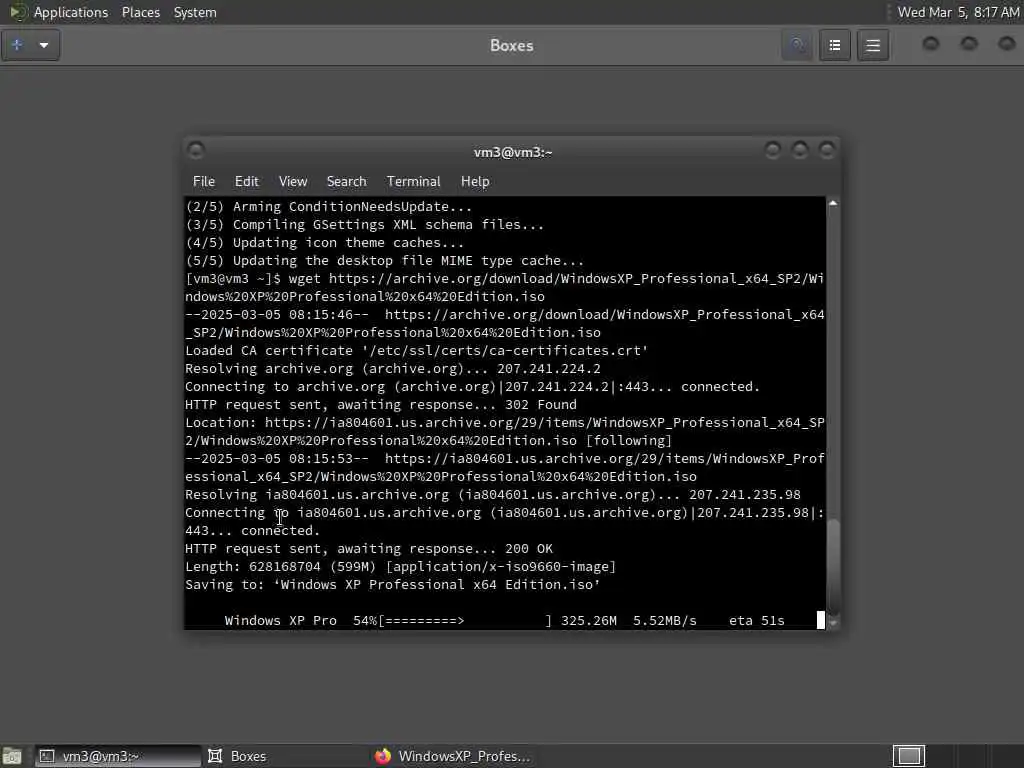Switch to vm3@vm3 terminal taskbar entry

click(118, 756)
